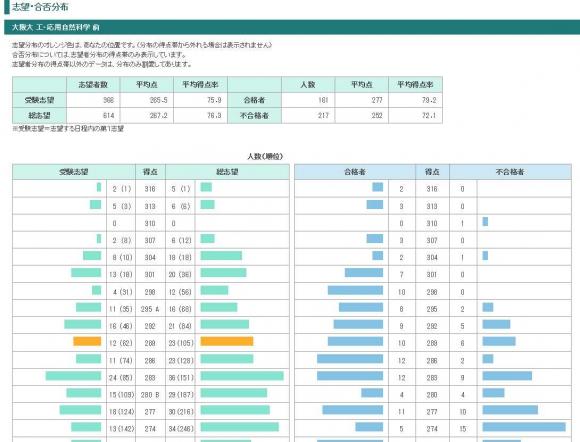Click the longest blue 不合格者 bar at score 274
This screenshot has width=580, height=442.
point(524,427)
